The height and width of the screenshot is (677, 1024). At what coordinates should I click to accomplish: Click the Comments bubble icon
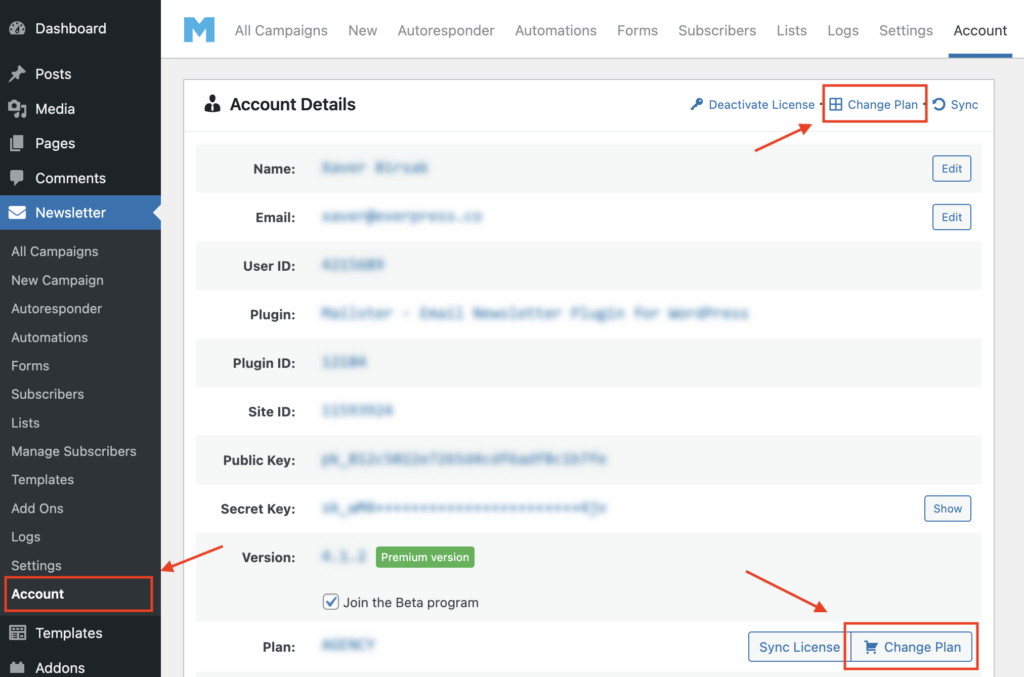(17, 178)
